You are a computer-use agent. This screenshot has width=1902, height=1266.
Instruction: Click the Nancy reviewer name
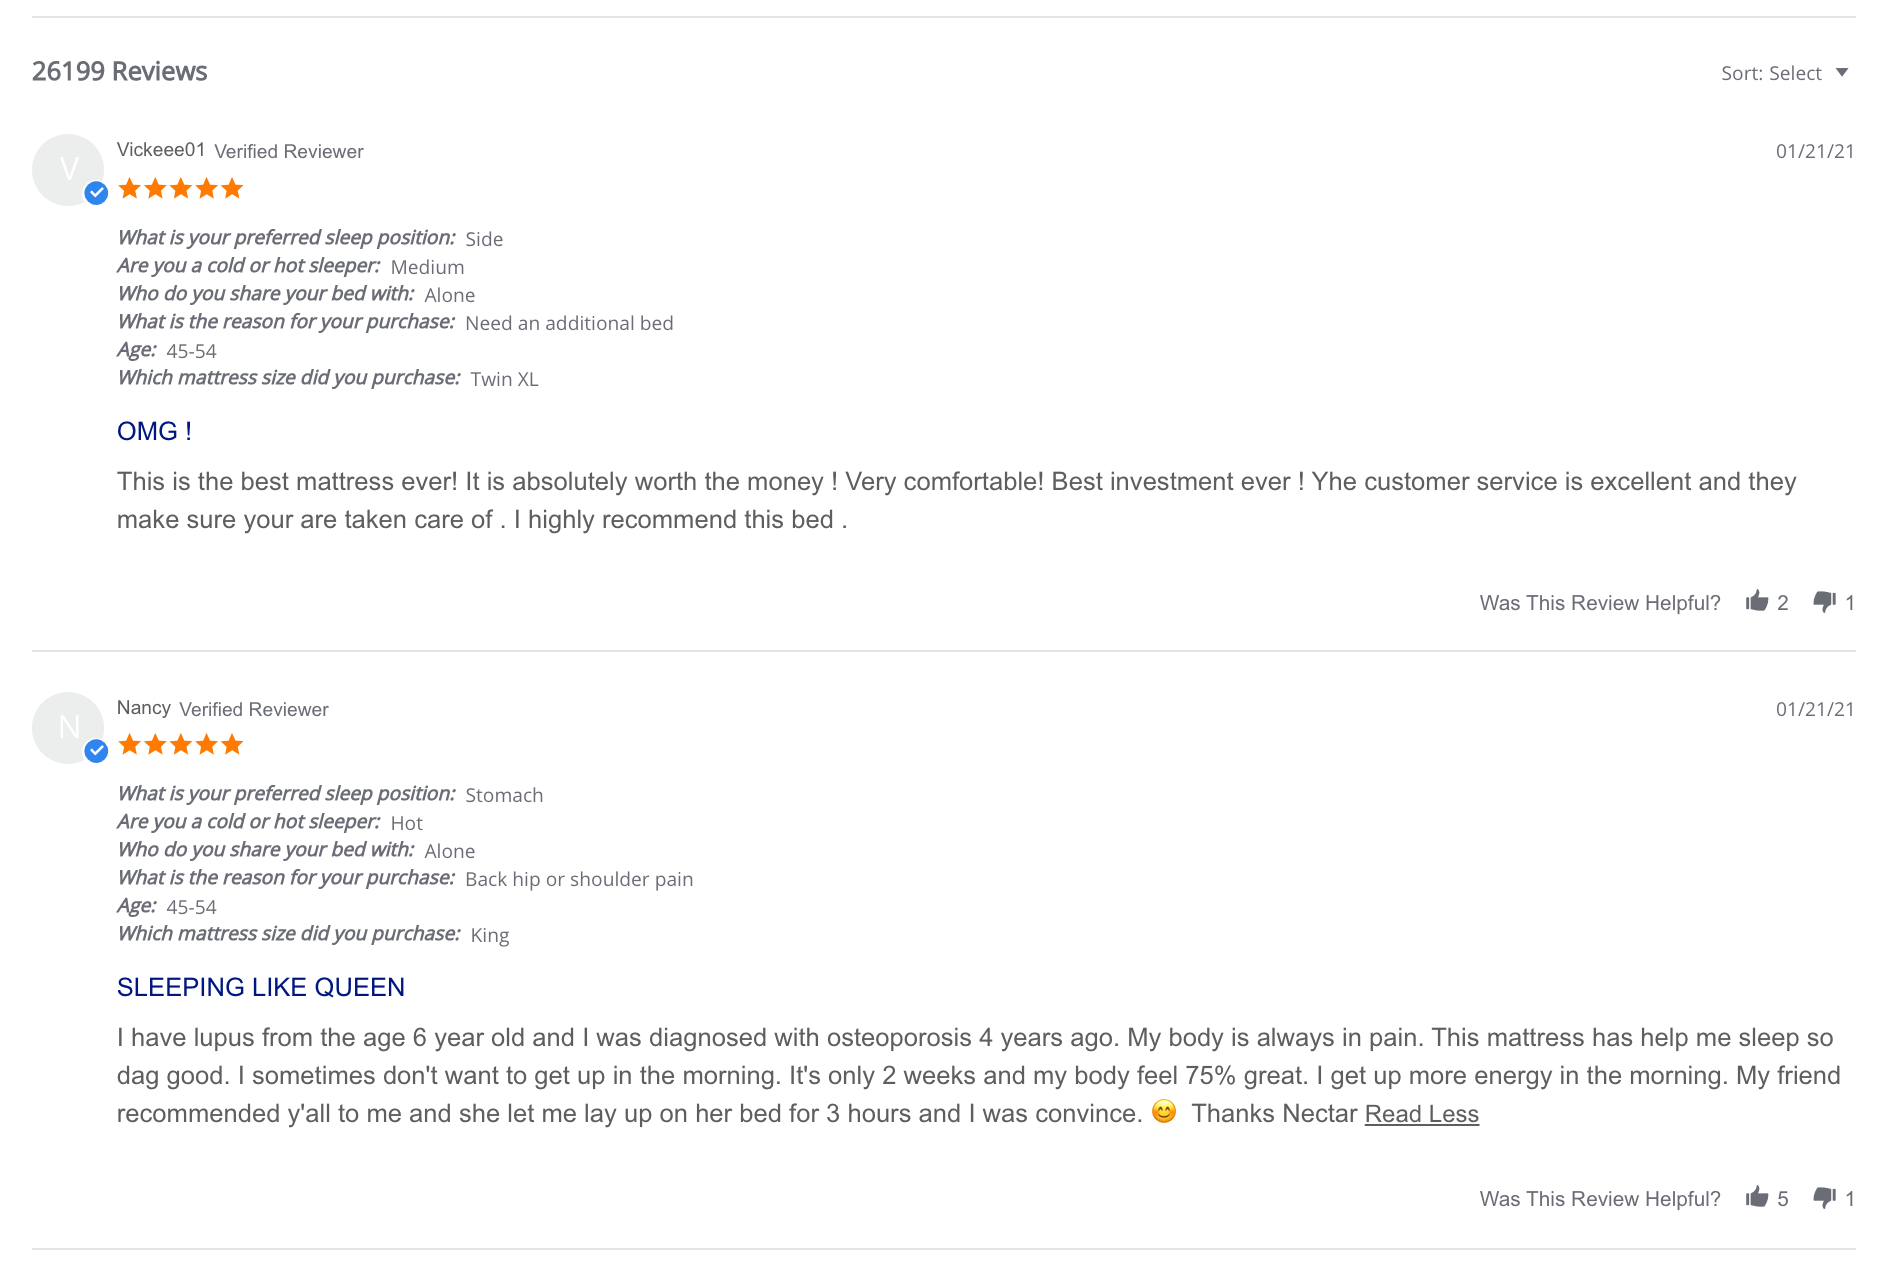pyautogui.click(x=143, y=708)
